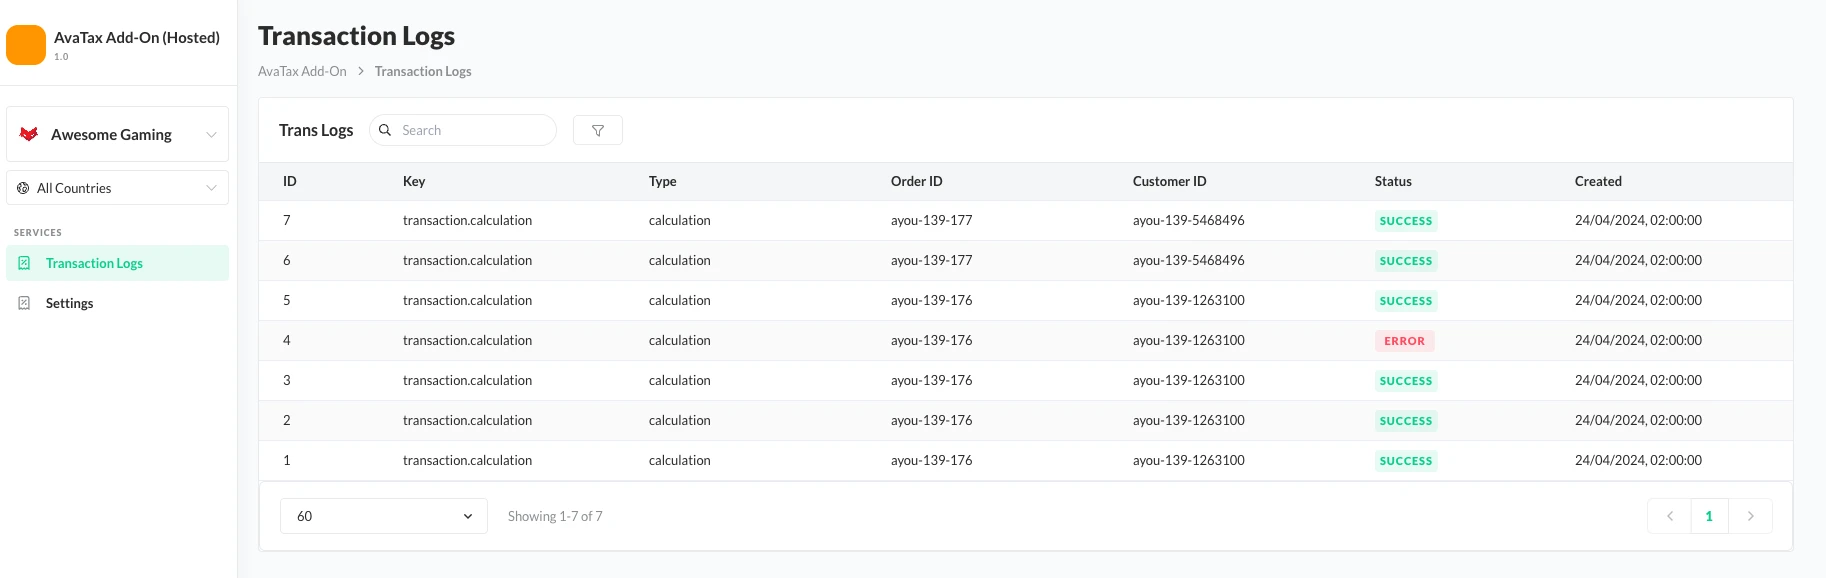Select page 1 in pagination
Image resolution: width=1826 pixels, height=578 pixels.
1709,516
